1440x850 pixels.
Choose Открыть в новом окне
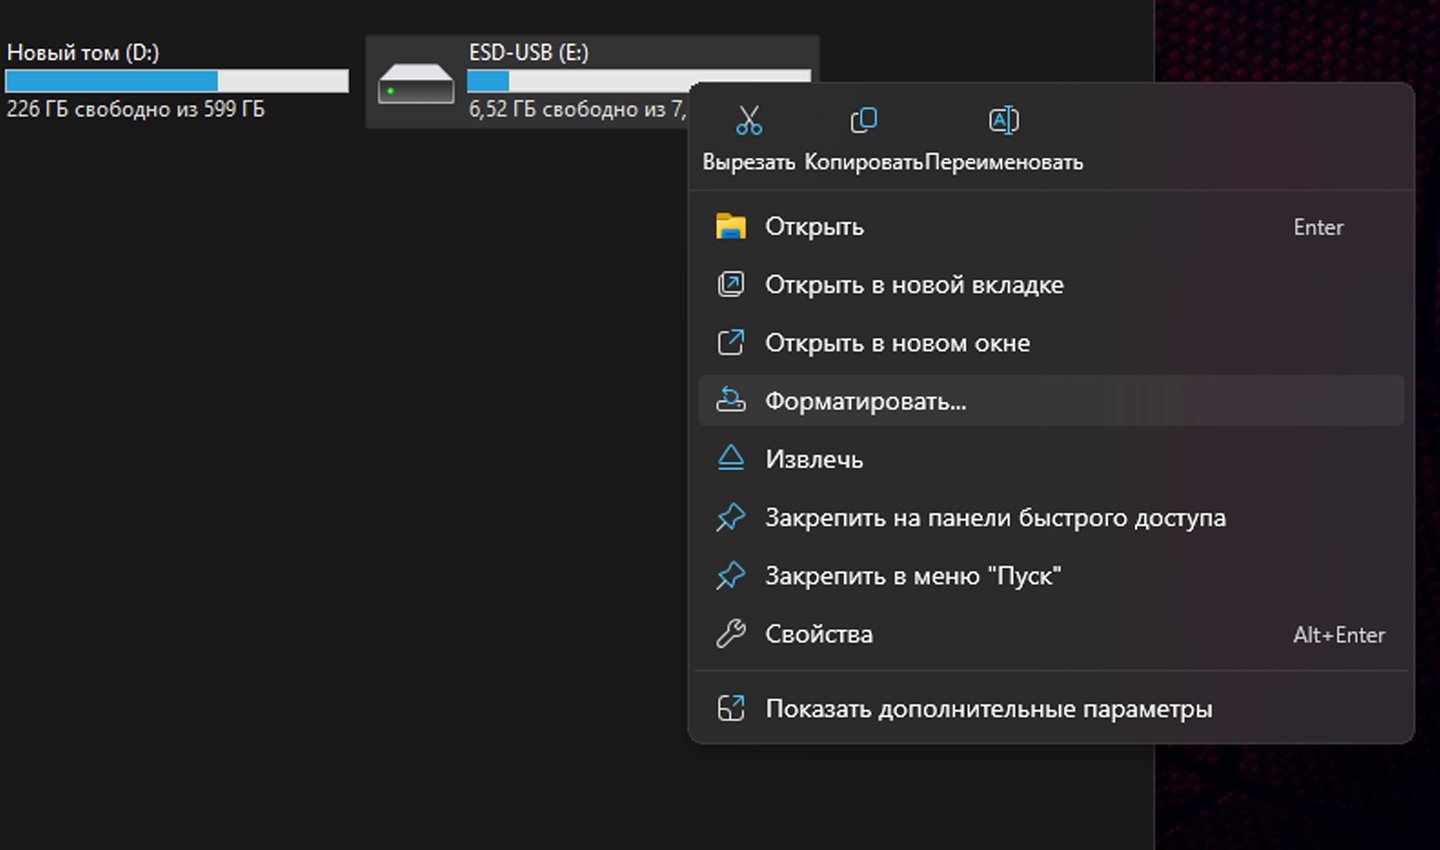tap(1051, 343)
